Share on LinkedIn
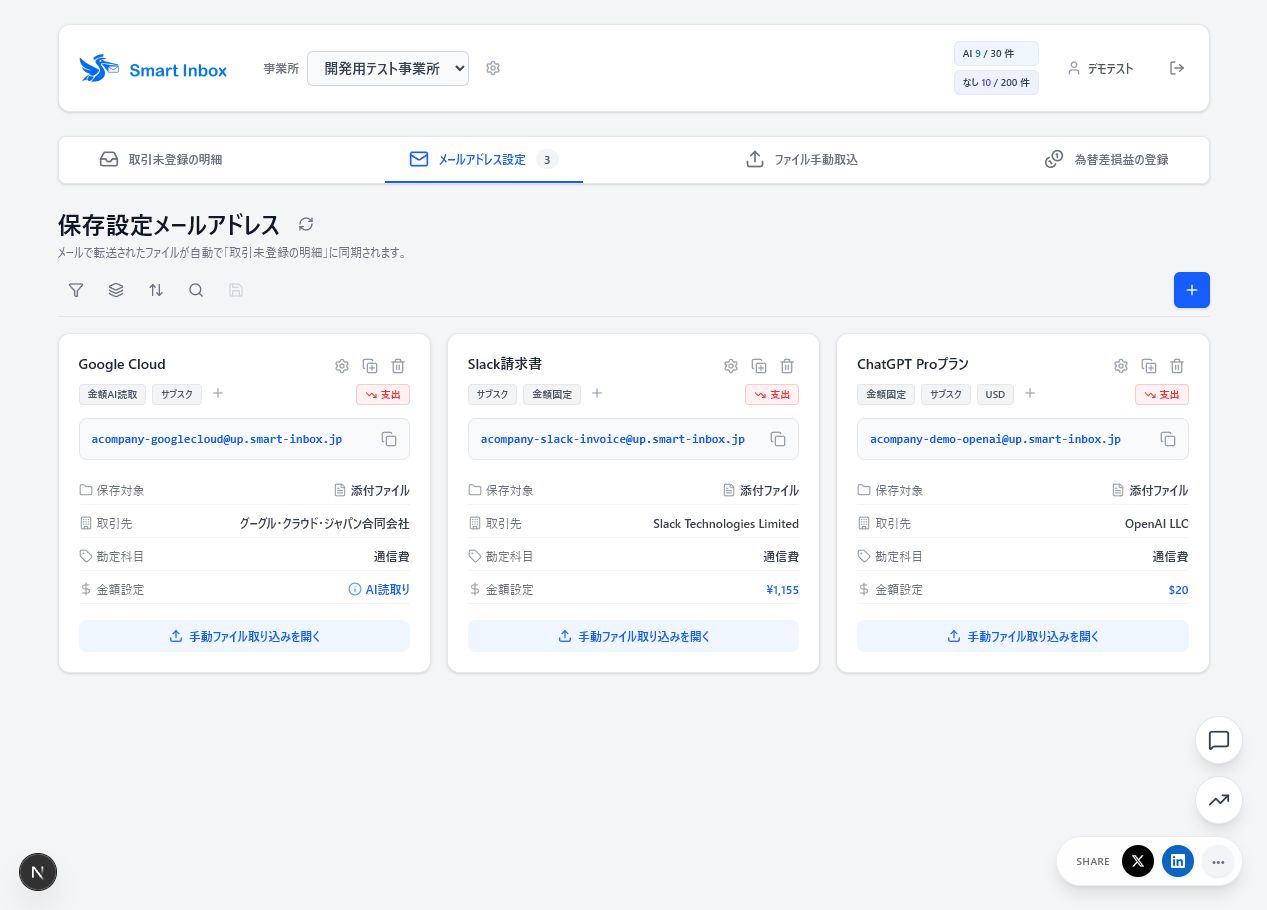The width and height of the screenshot is (1267, 910). [1178, 861]
